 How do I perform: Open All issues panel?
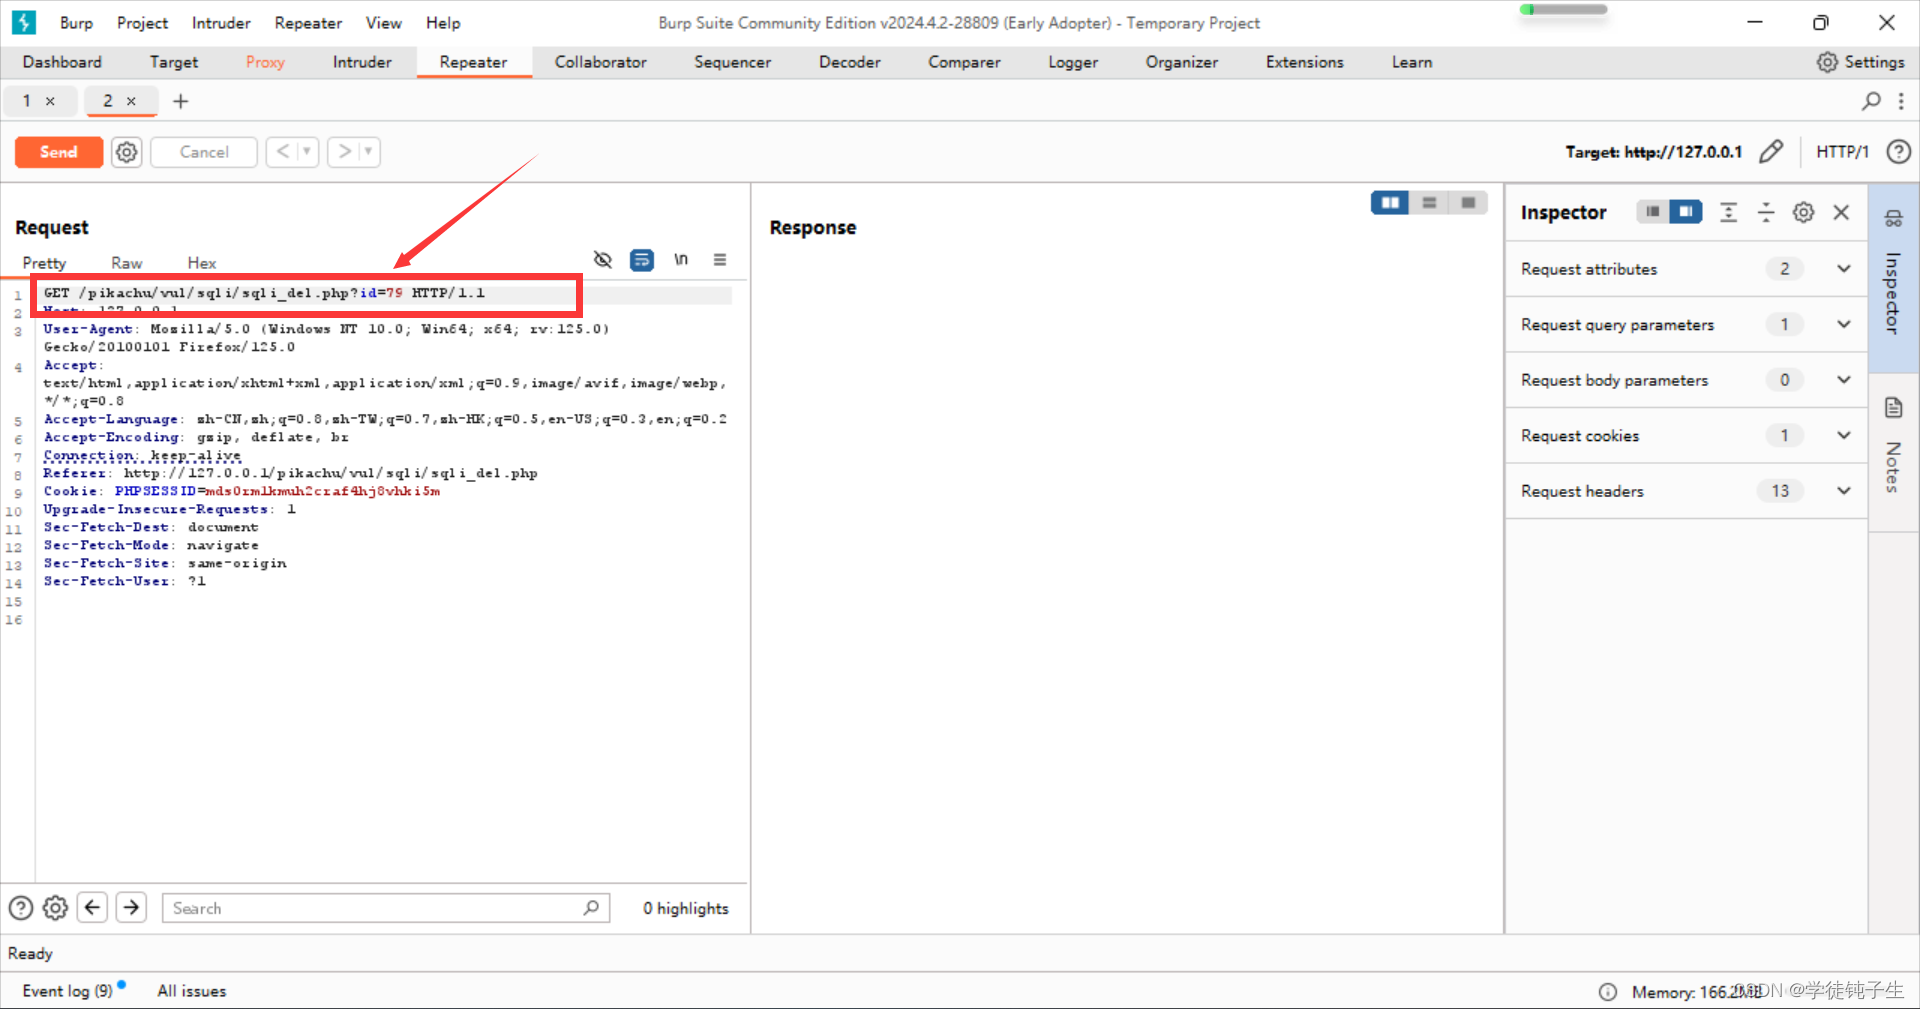pos(191,991)
